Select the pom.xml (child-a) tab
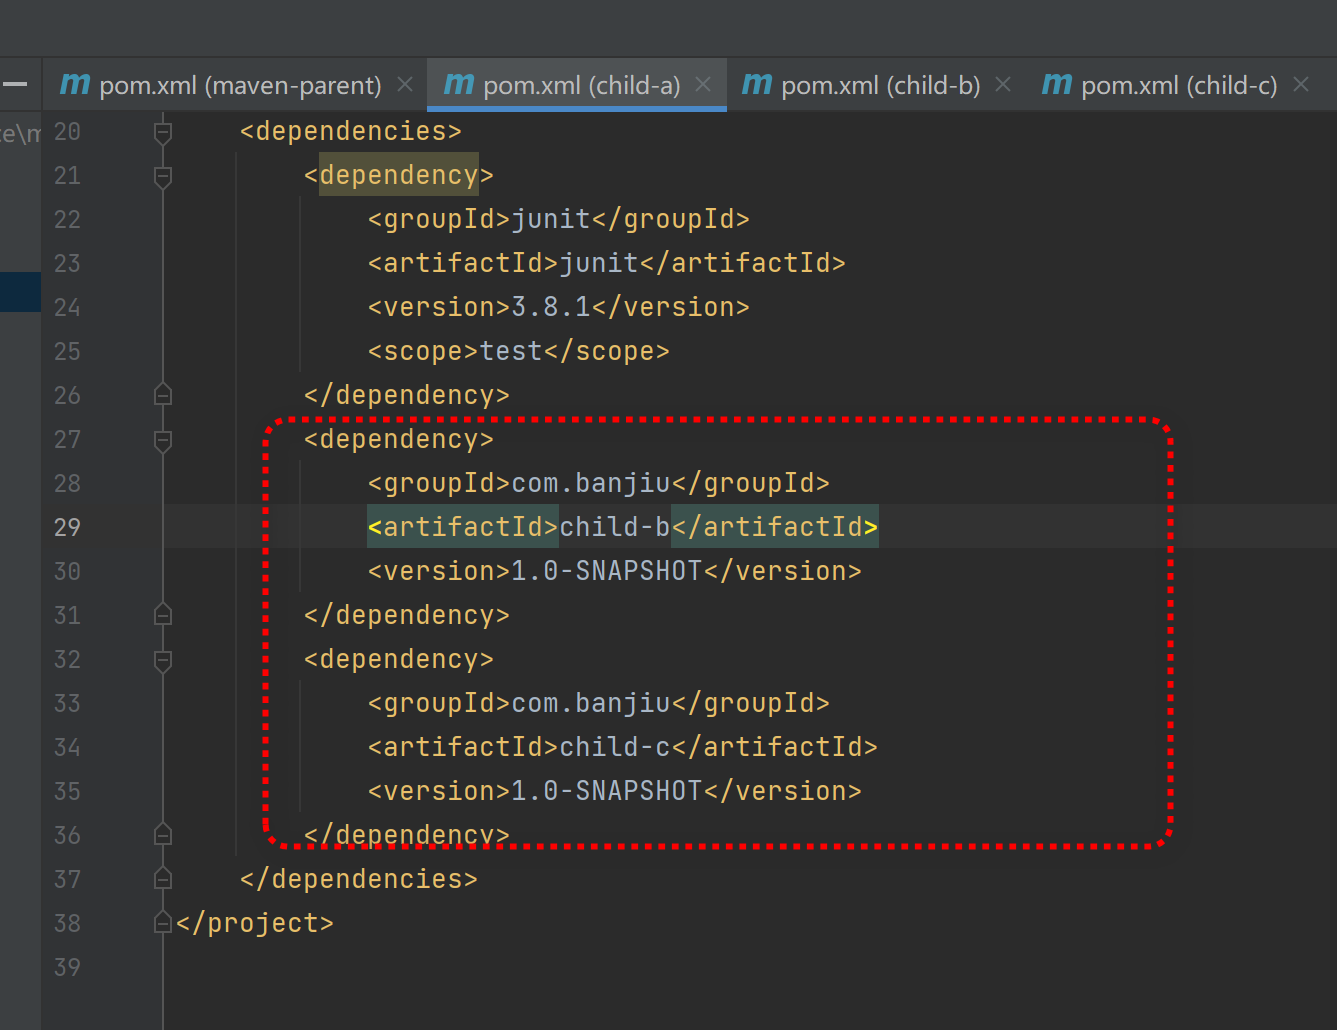The height and width of the screenshot is (1030, 1337). pos(577,85)
